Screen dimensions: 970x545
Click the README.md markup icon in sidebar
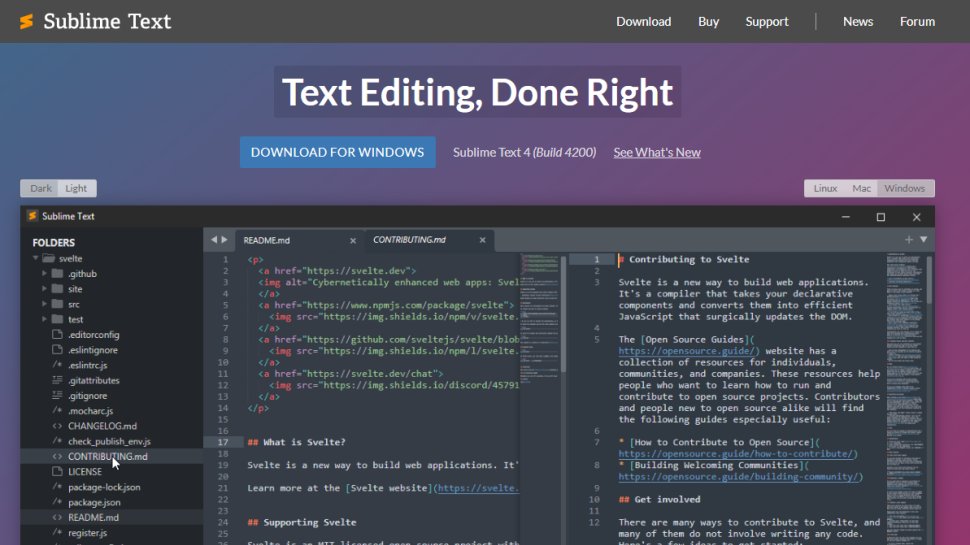(58, 517)
